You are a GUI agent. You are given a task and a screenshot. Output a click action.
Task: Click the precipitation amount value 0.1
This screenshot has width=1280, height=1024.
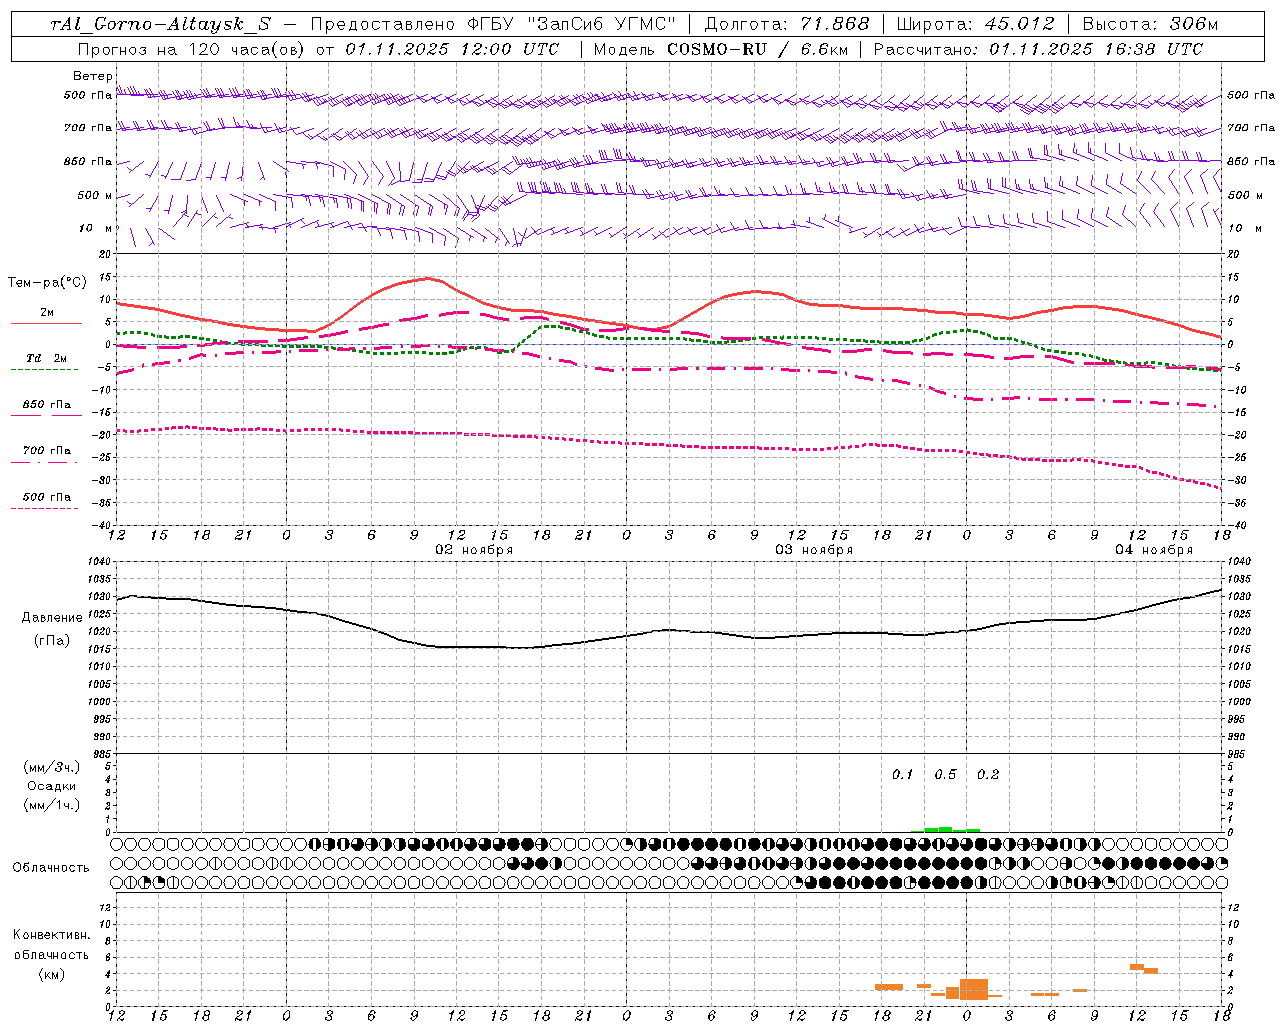click(x=903, y=775)
